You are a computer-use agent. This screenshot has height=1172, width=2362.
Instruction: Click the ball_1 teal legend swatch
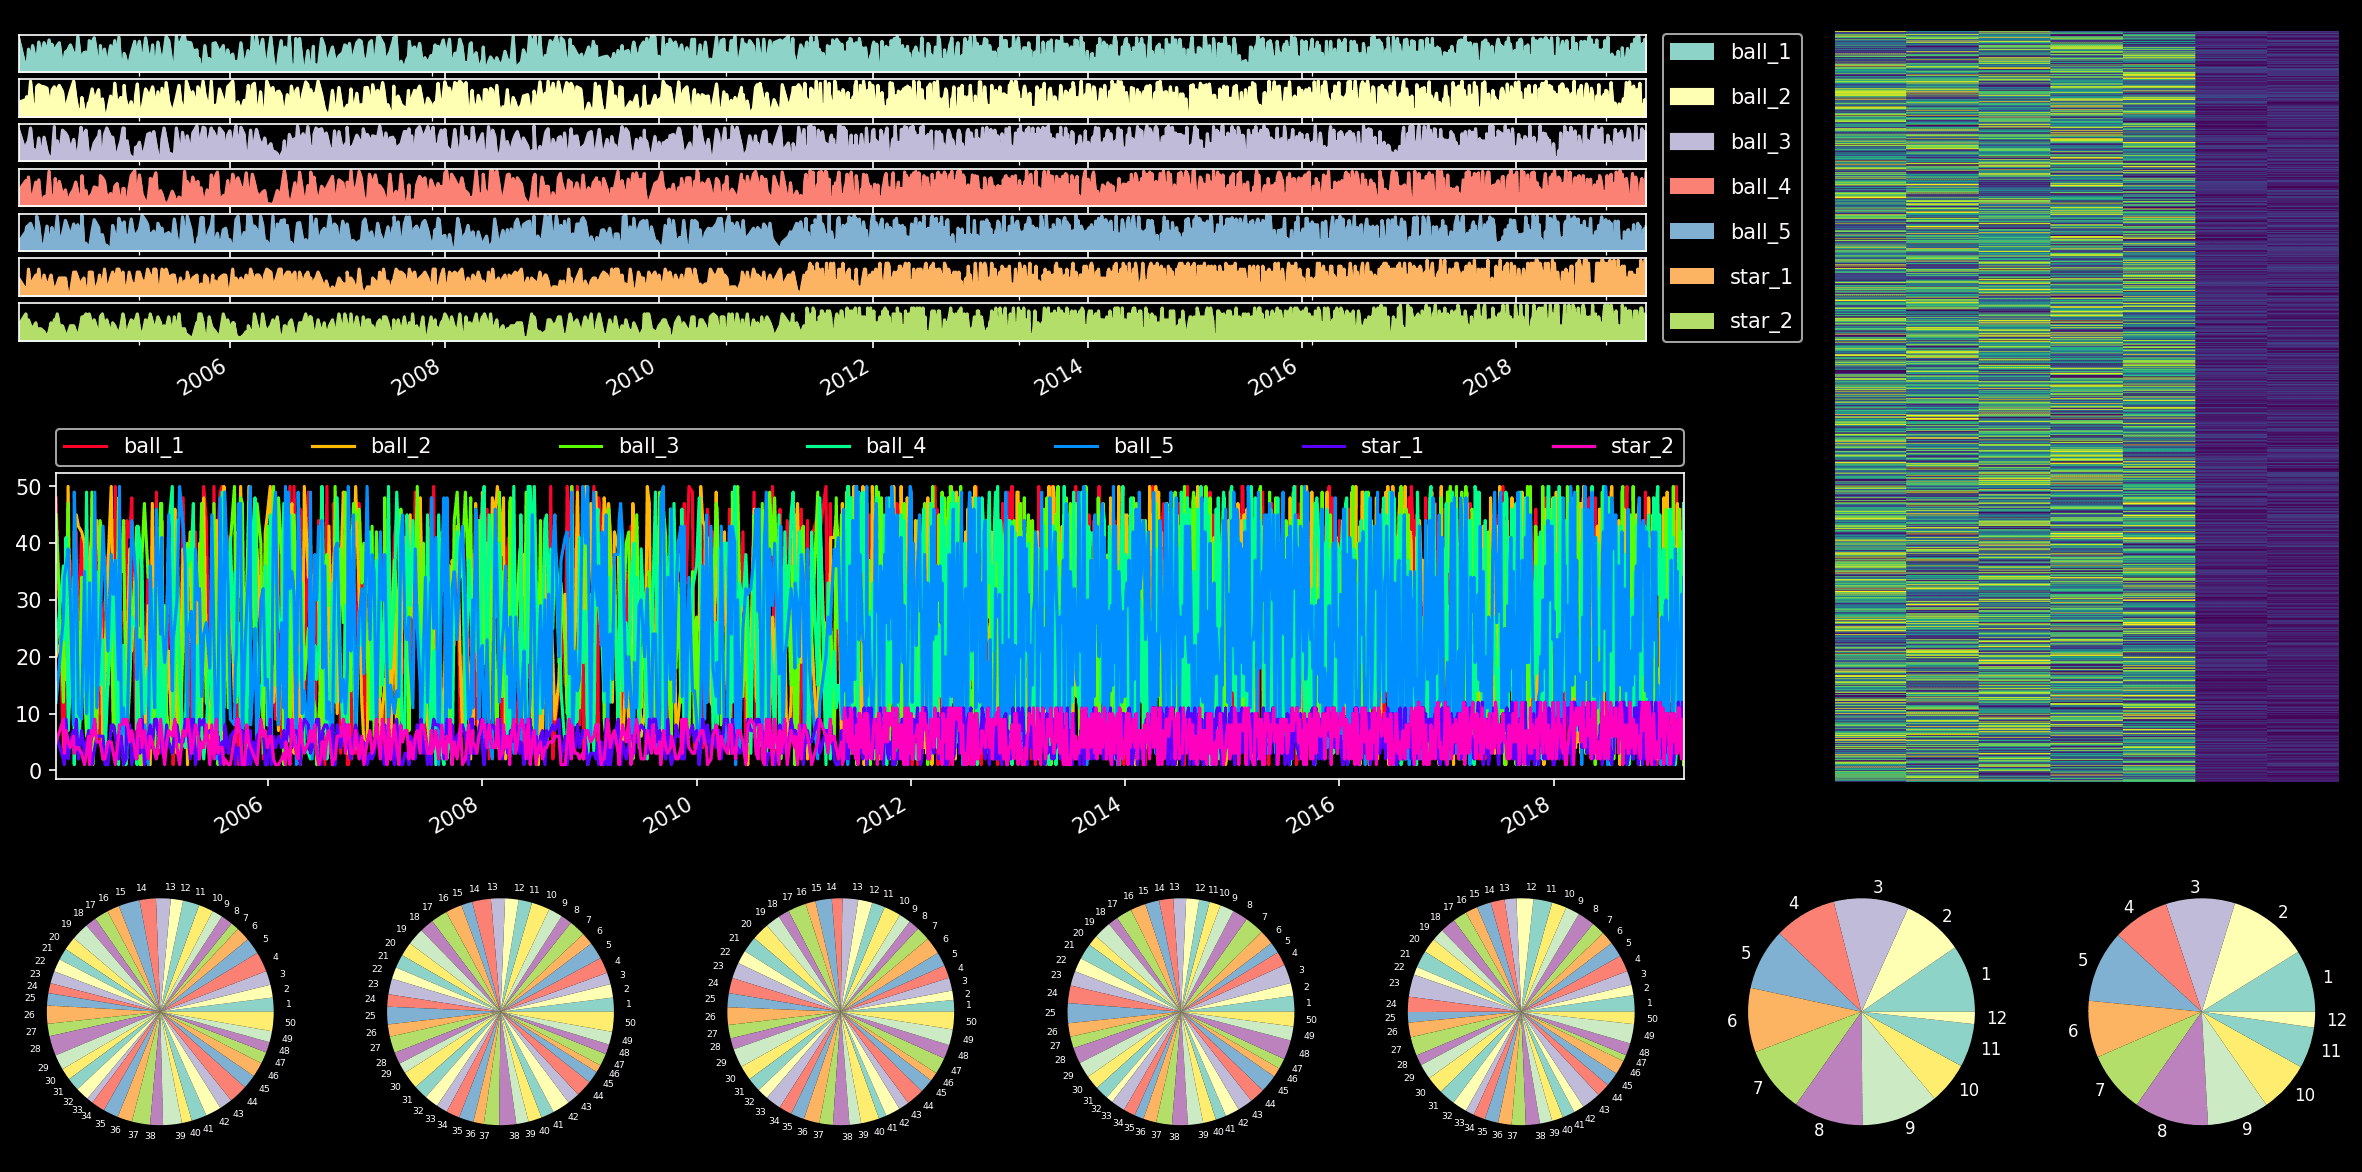tap(1691, 52)
